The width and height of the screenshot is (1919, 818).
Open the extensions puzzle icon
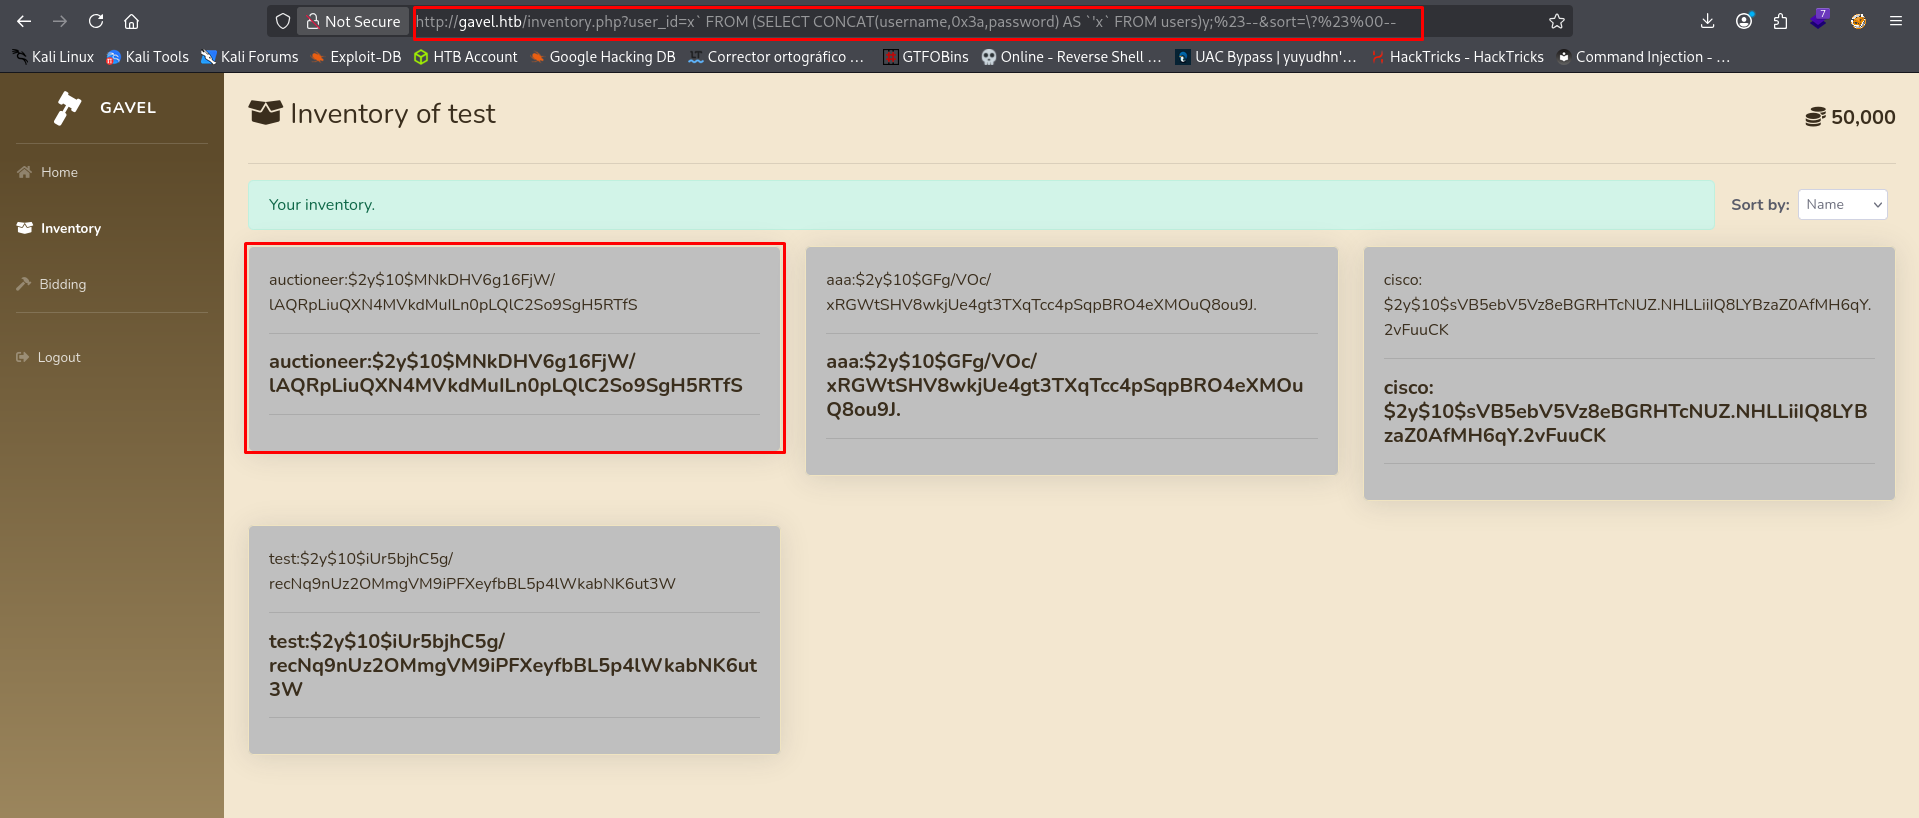[1780, 21]
